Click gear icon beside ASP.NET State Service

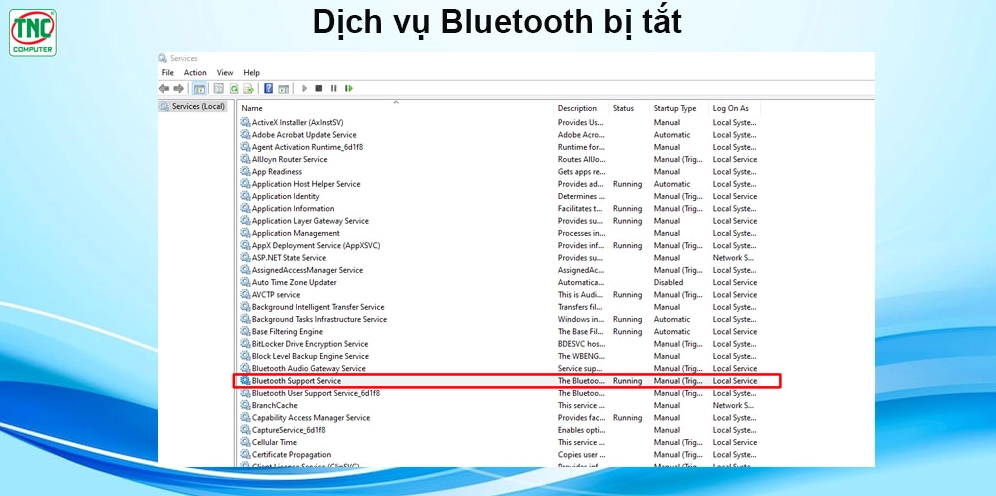click(245, 258)
